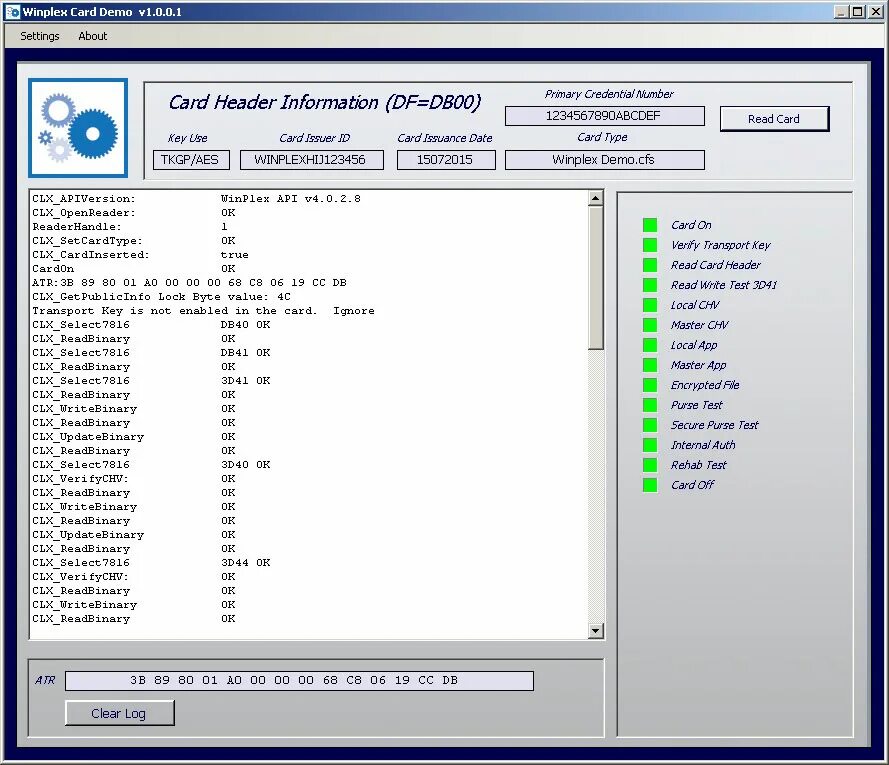Click the 'Secure Purse Test' label
Screen dimensions: 889x765
tap(715, 425)
